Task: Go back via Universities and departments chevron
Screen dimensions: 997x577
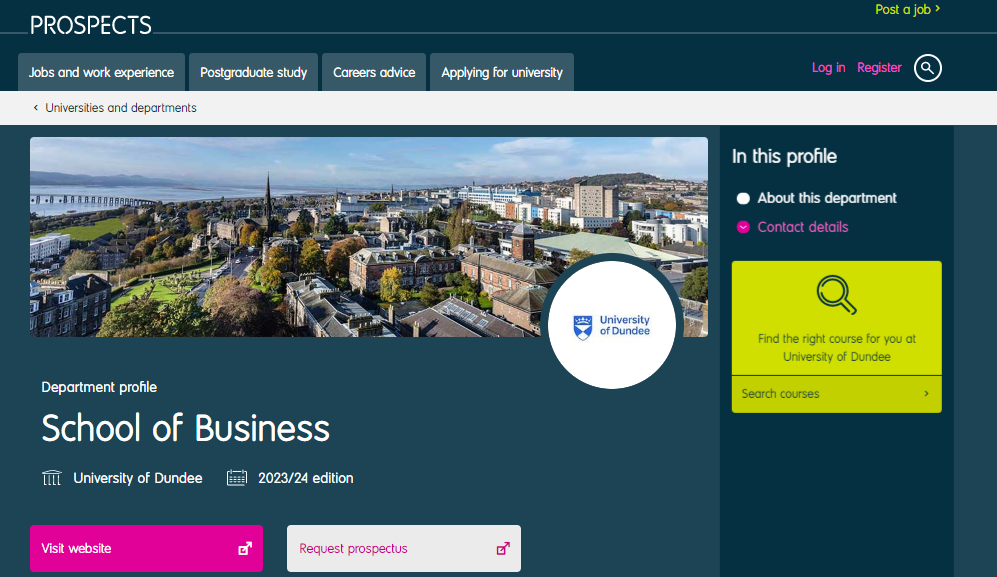Action: click(x=36, y=108)
